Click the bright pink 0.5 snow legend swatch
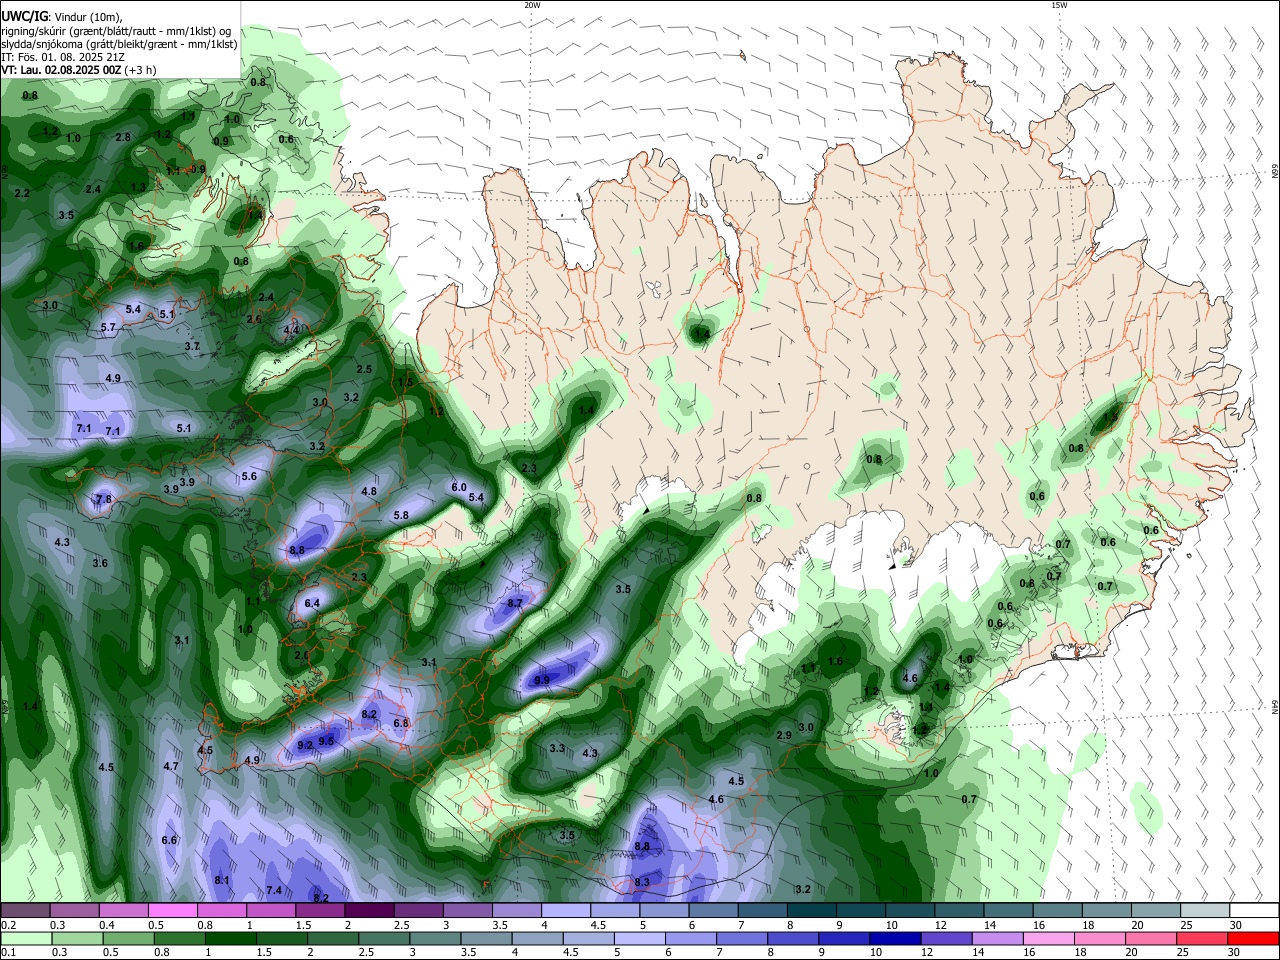 (x=172, y=911)
